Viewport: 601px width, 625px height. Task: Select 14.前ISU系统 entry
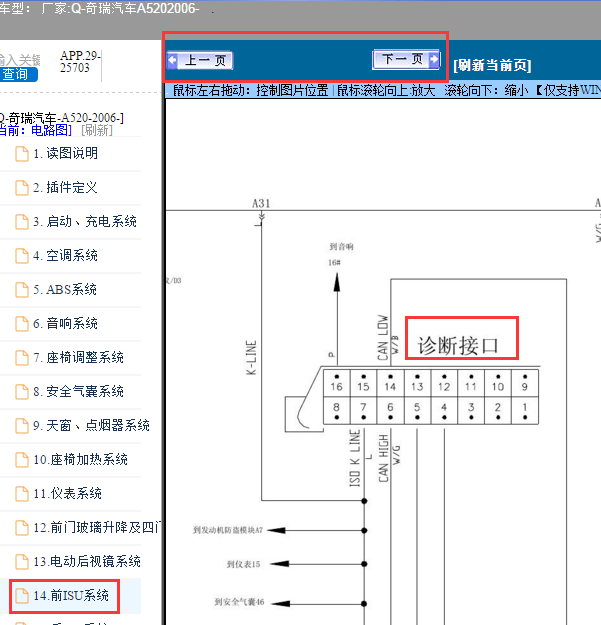71,596
